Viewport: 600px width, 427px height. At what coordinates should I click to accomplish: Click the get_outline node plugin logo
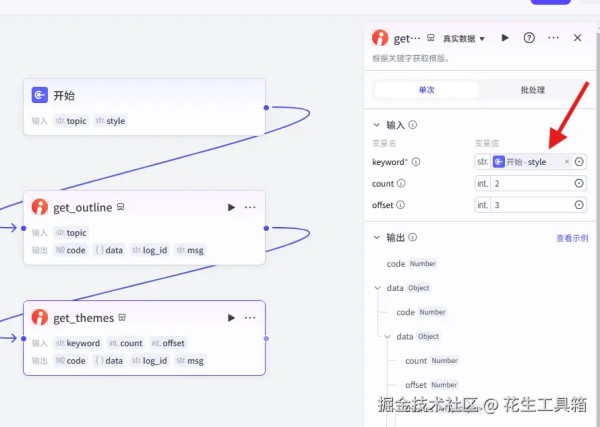tap(40, 207)
